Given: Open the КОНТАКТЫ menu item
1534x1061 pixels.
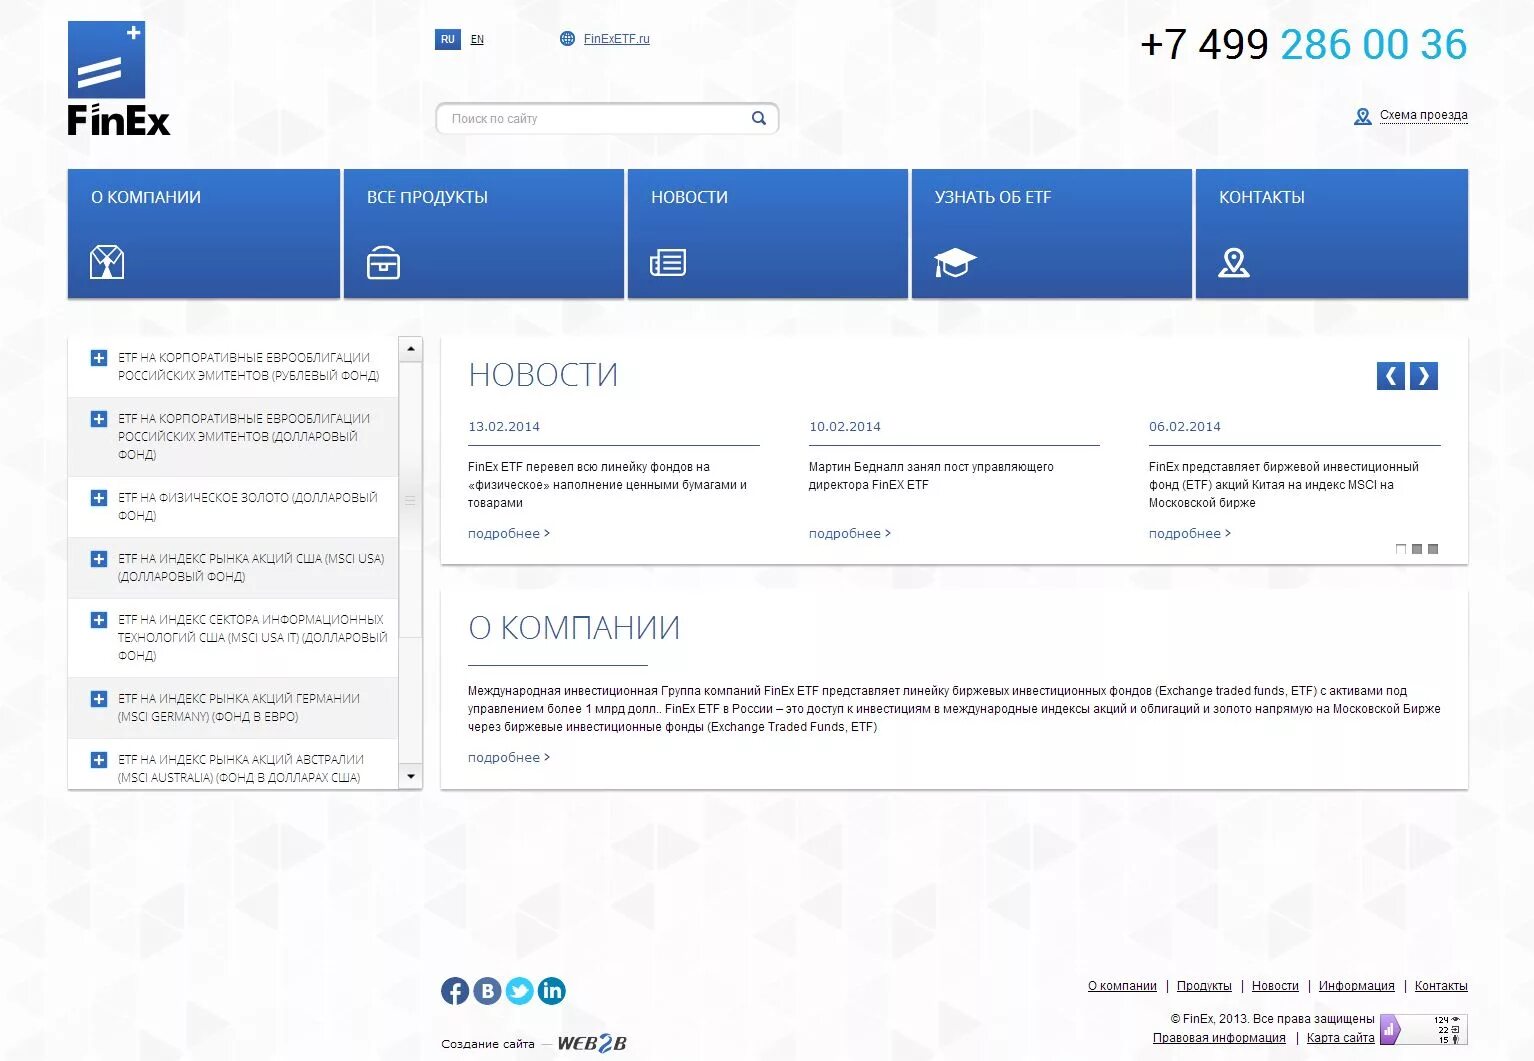Looking at the screenshot, I should tap(1261, 197).
